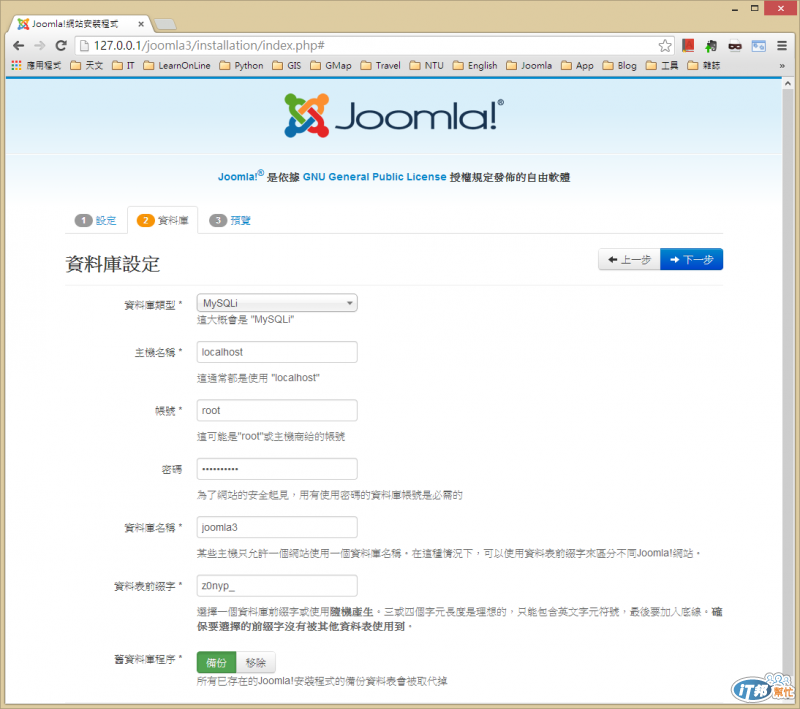Open the Python bookmark folder
The image size is (800, 709).
pyautogui.click(x=241, y=65)
